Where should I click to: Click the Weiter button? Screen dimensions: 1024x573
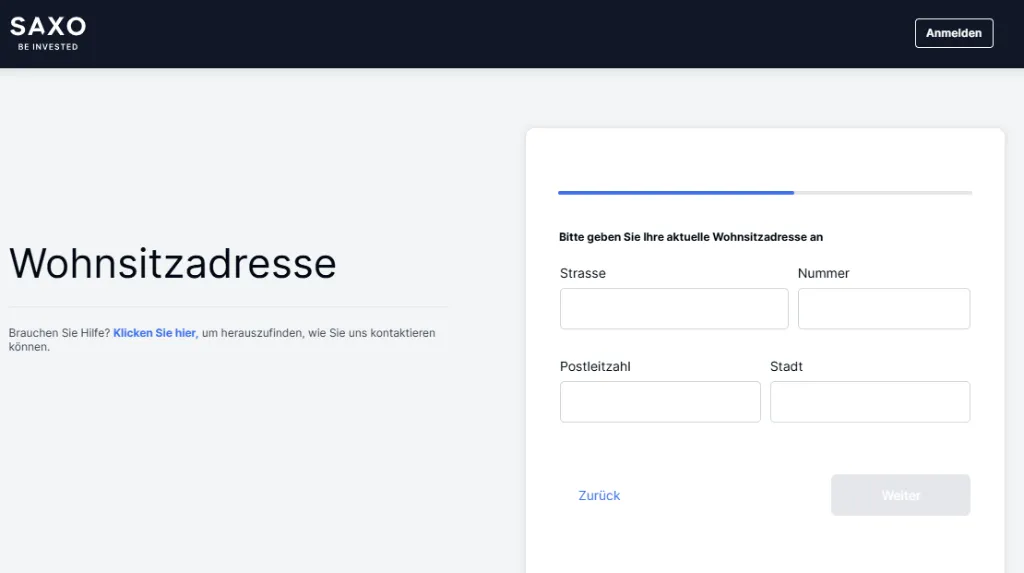[x=901, y=495]
